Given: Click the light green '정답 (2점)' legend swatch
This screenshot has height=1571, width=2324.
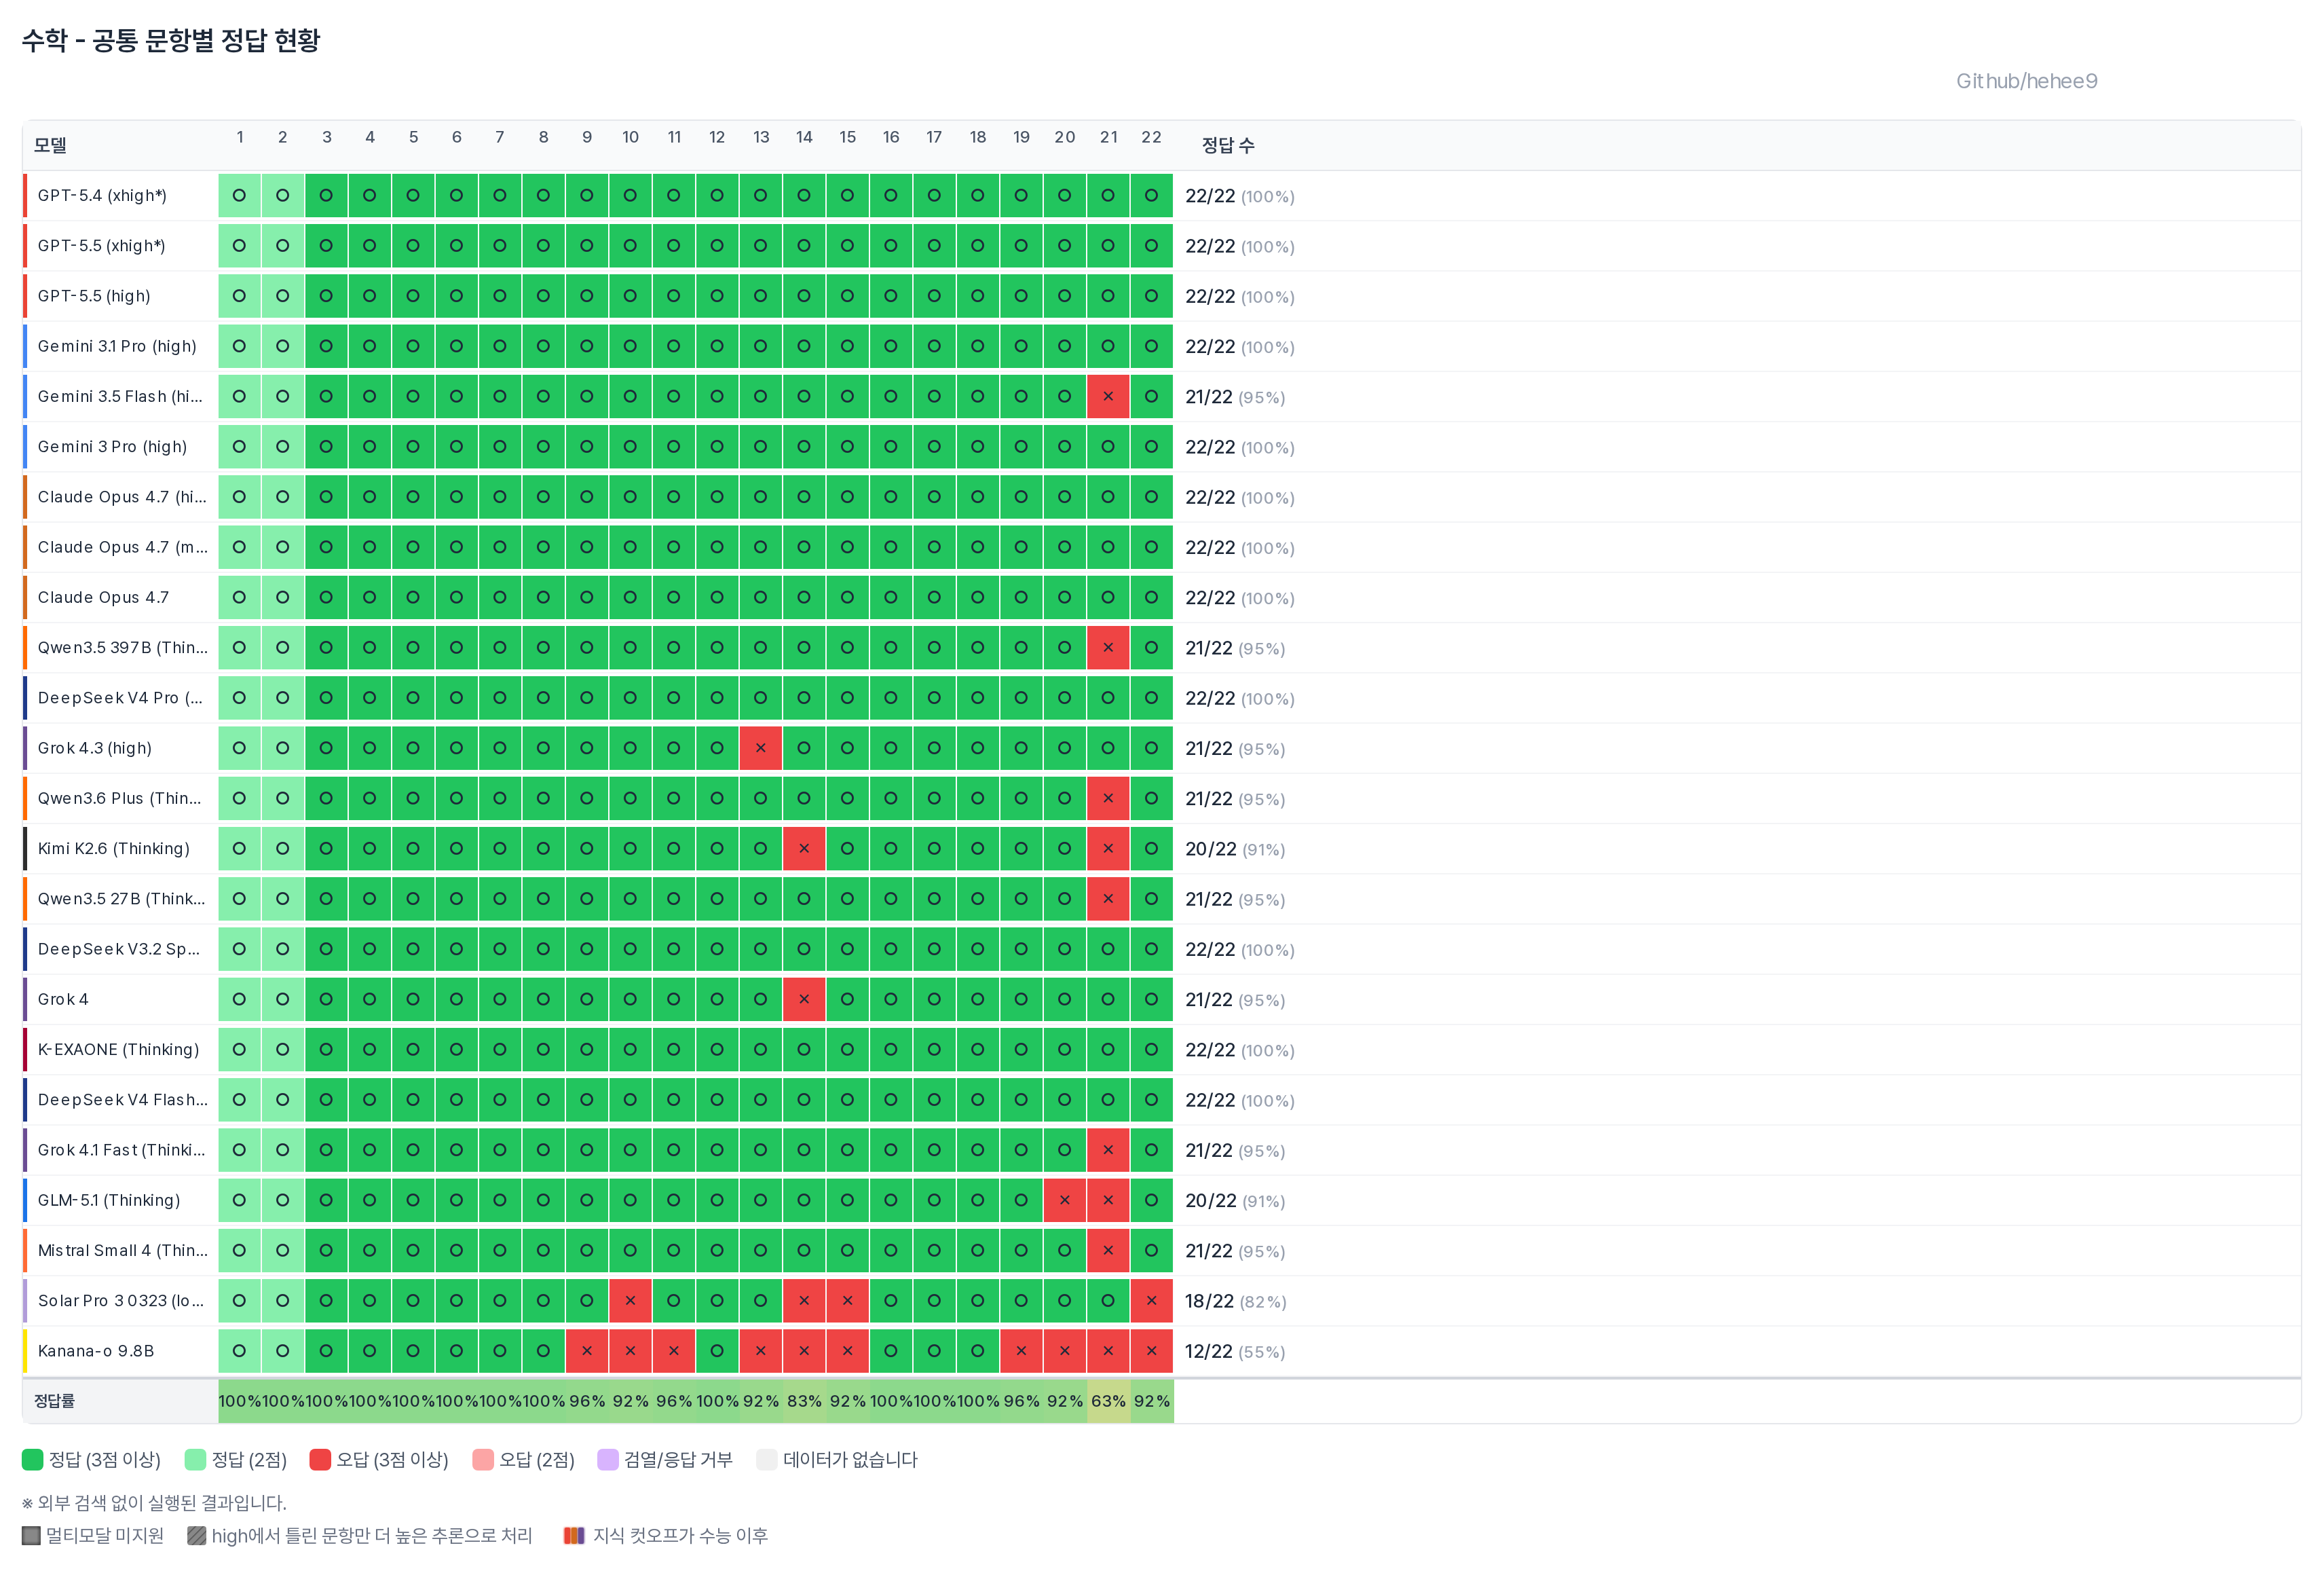Looking at the screenshot, I should click(195, 1459).
